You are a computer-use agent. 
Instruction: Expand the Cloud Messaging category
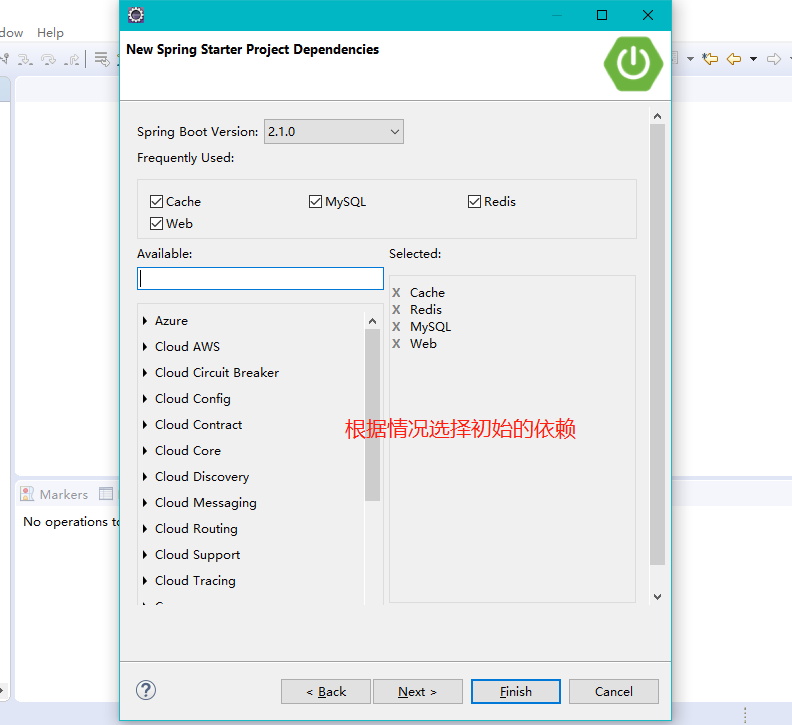point(145,503)
